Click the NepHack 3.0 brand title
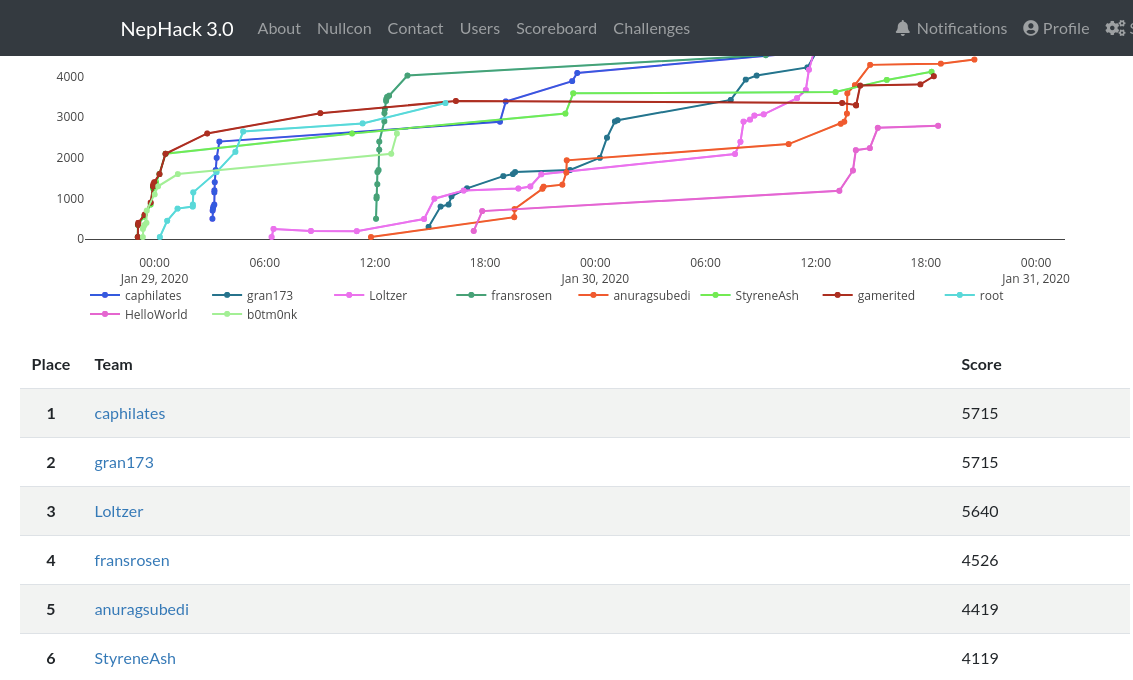 pyautogui.click(x=177, y=28)
